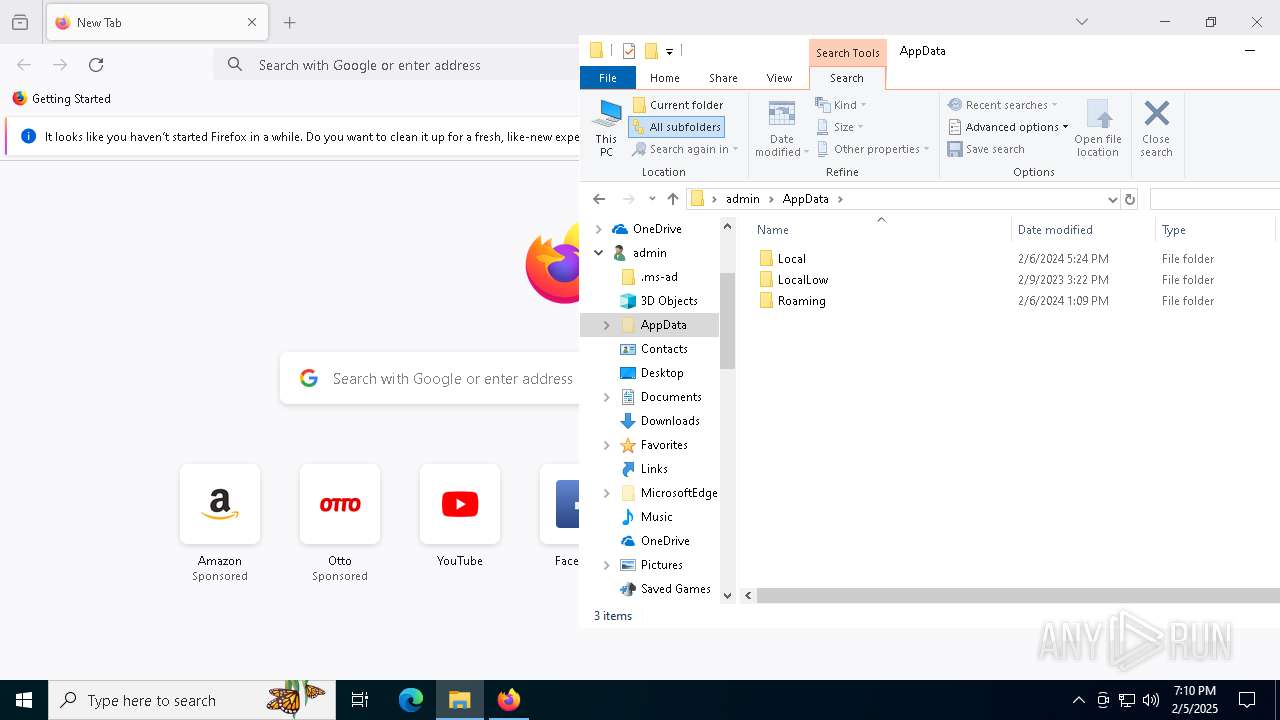Click Task View taskbar icon
The width and height of the screenshot is (1280, 720).
click(x=360, y=700)
